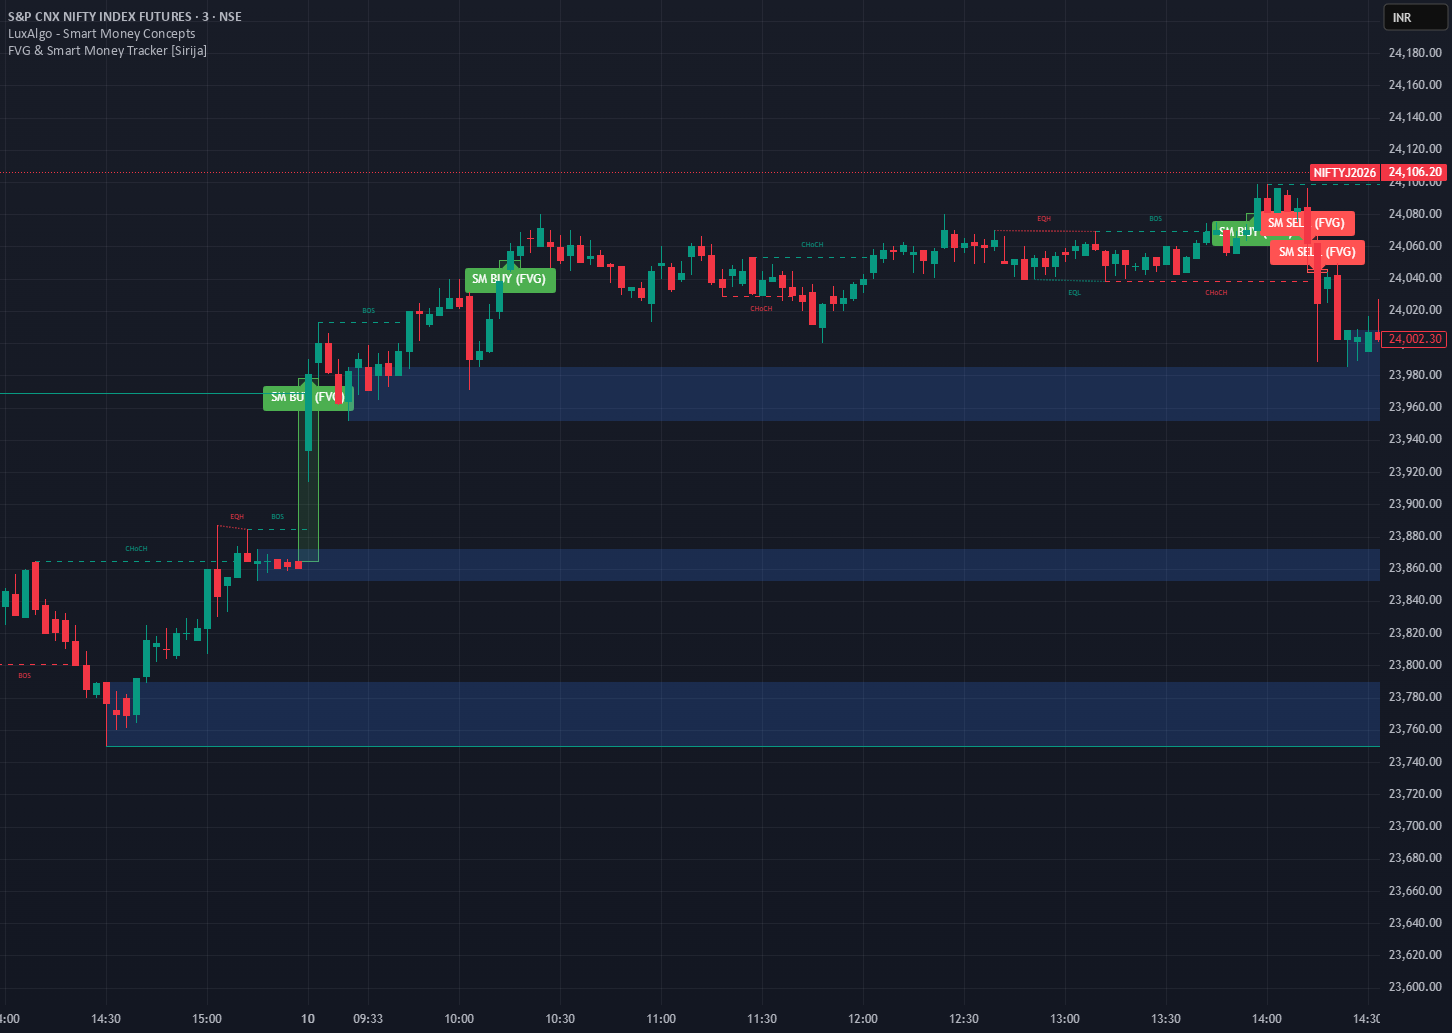Image resolution: width=1452 pixels, height=1033 pixels.
Task: Select the LuxAlgo - Smart Money Concepts legend
Action: (102, 34)
